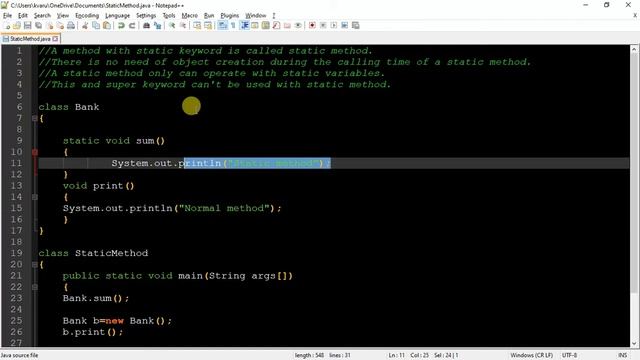Screen dimensions: 640x360
Task: Click the UTF-8 encoding status bar entry
Action: 569,355
